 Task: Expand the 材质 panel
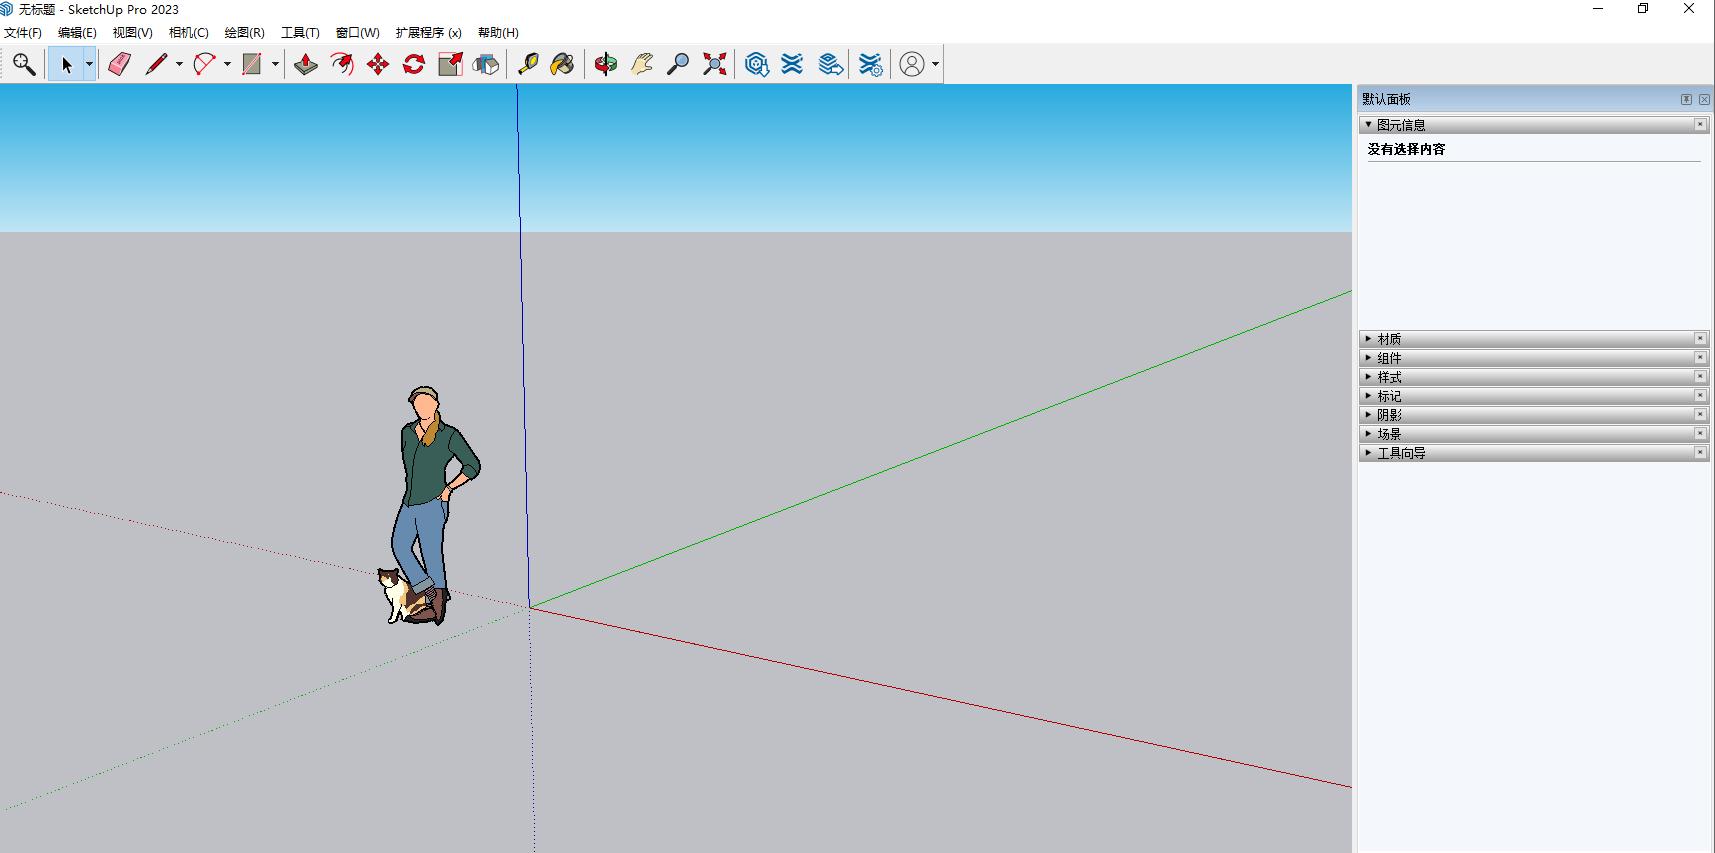[x=1389, y=339]
